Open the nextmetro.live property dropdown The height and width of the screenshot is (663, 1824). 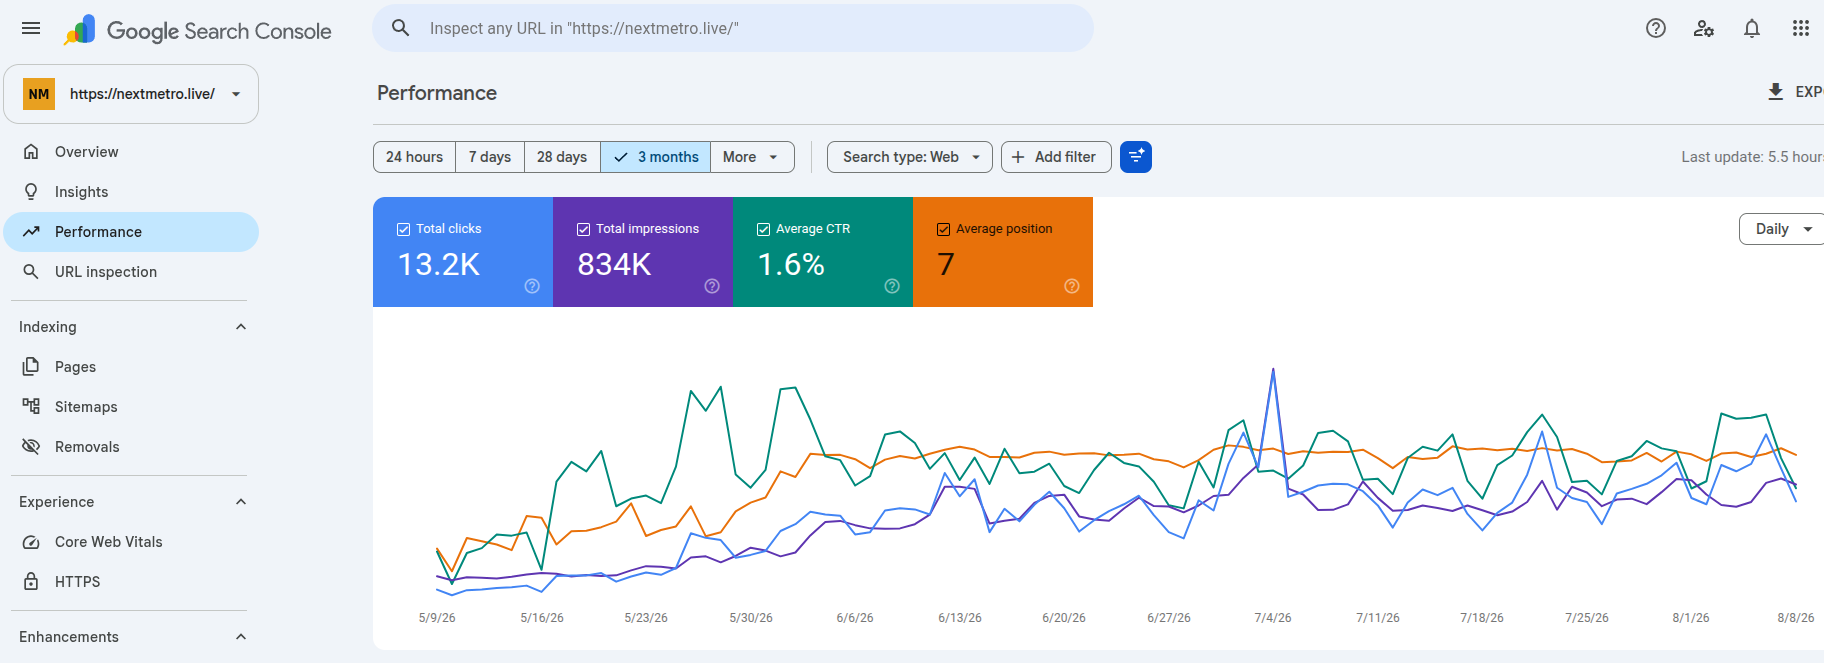point(131,94)
